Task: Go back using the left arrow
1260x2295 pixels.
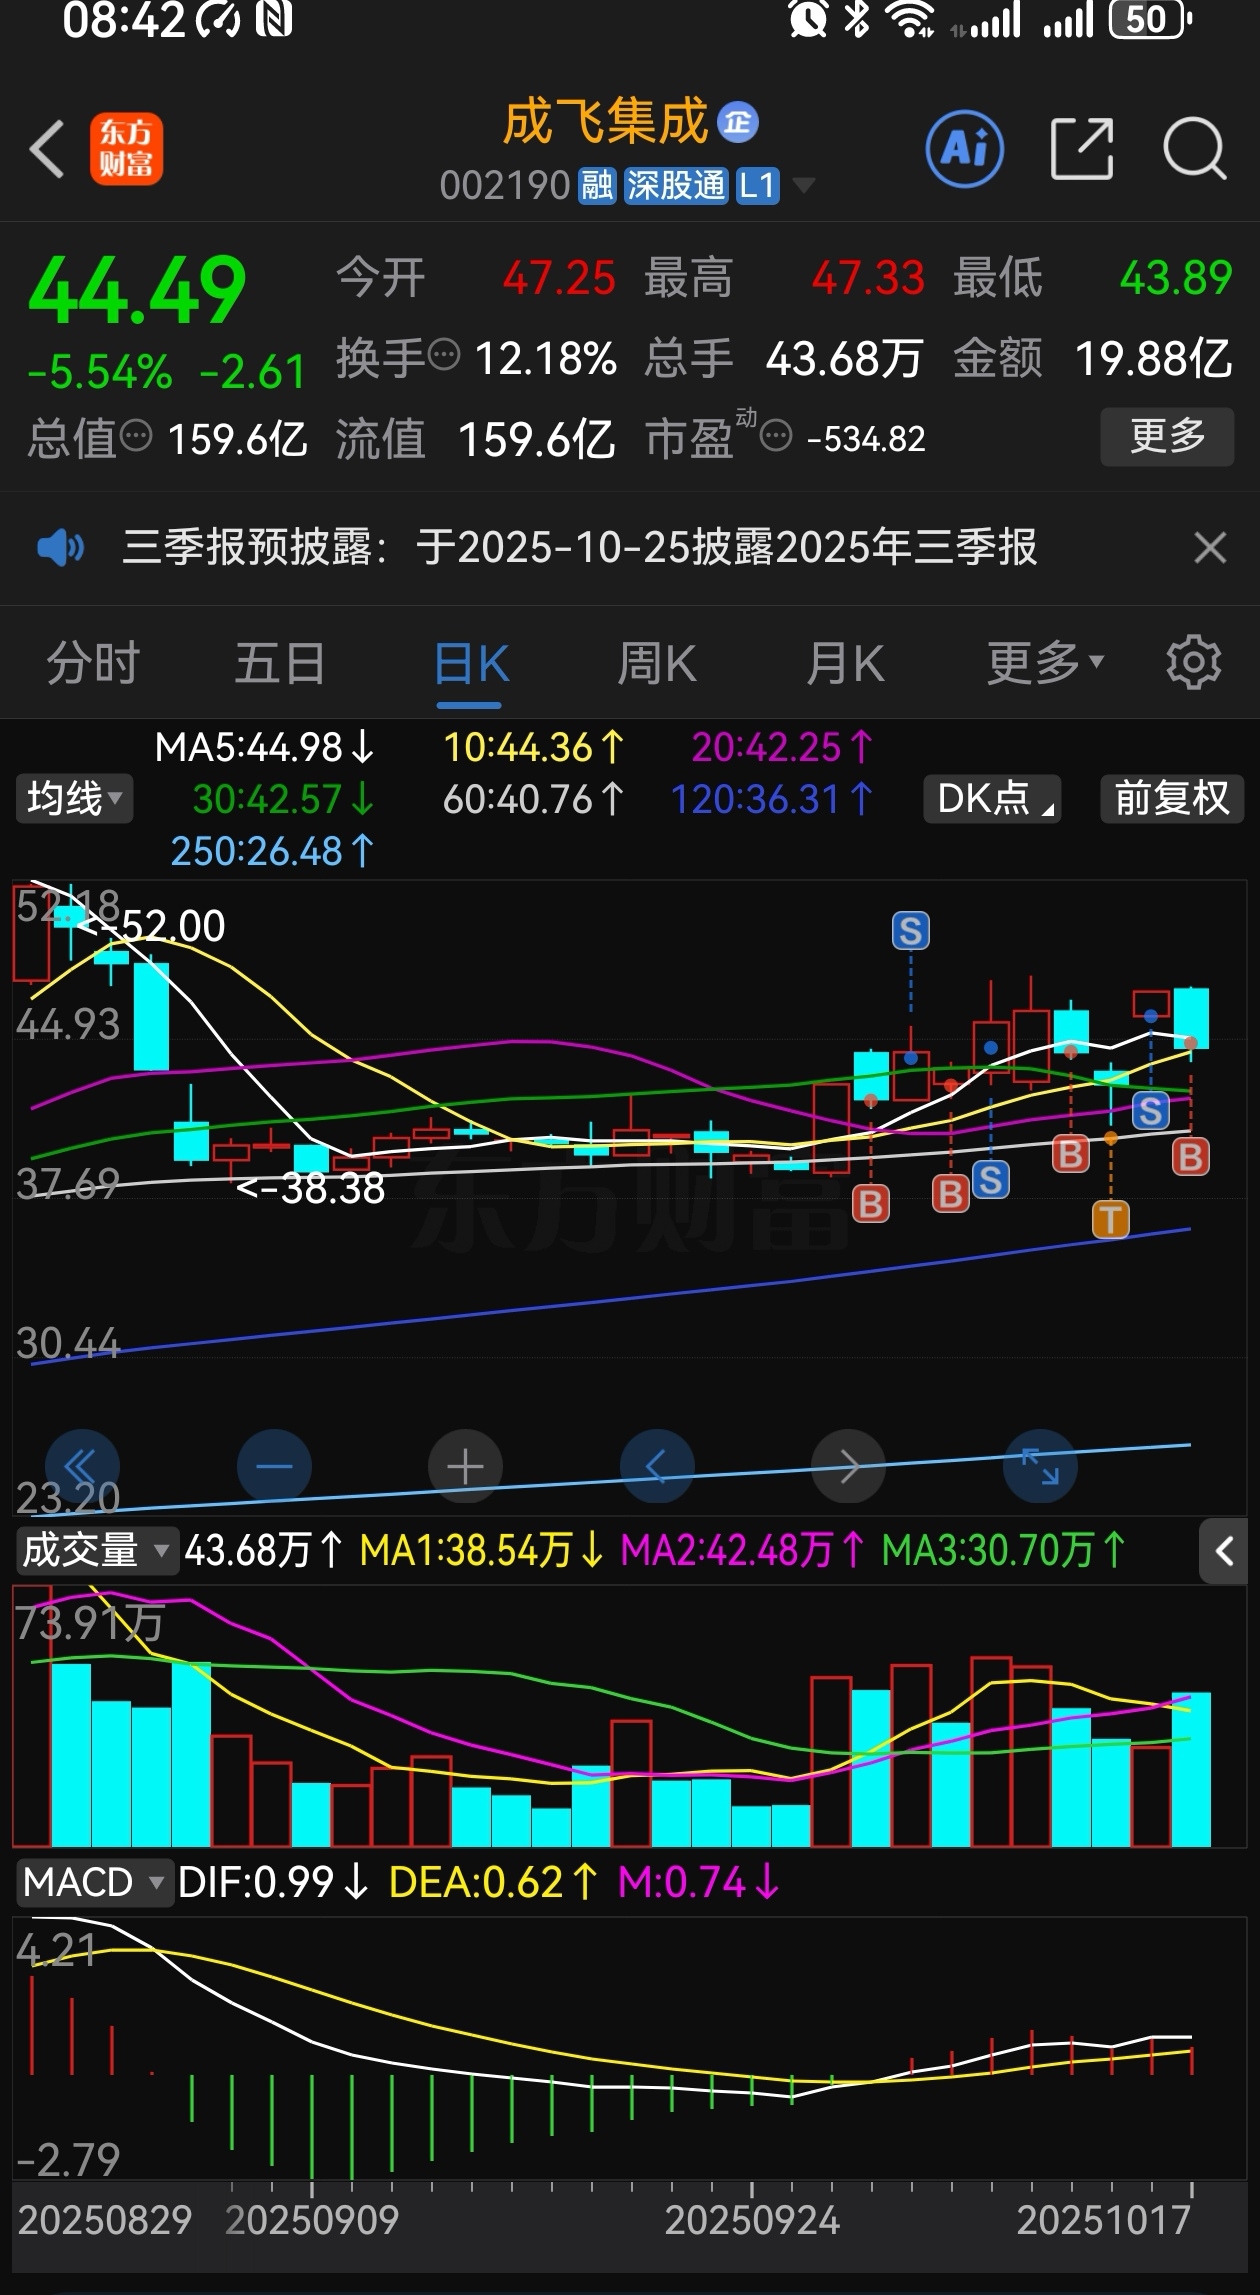Action: (47, 150)
